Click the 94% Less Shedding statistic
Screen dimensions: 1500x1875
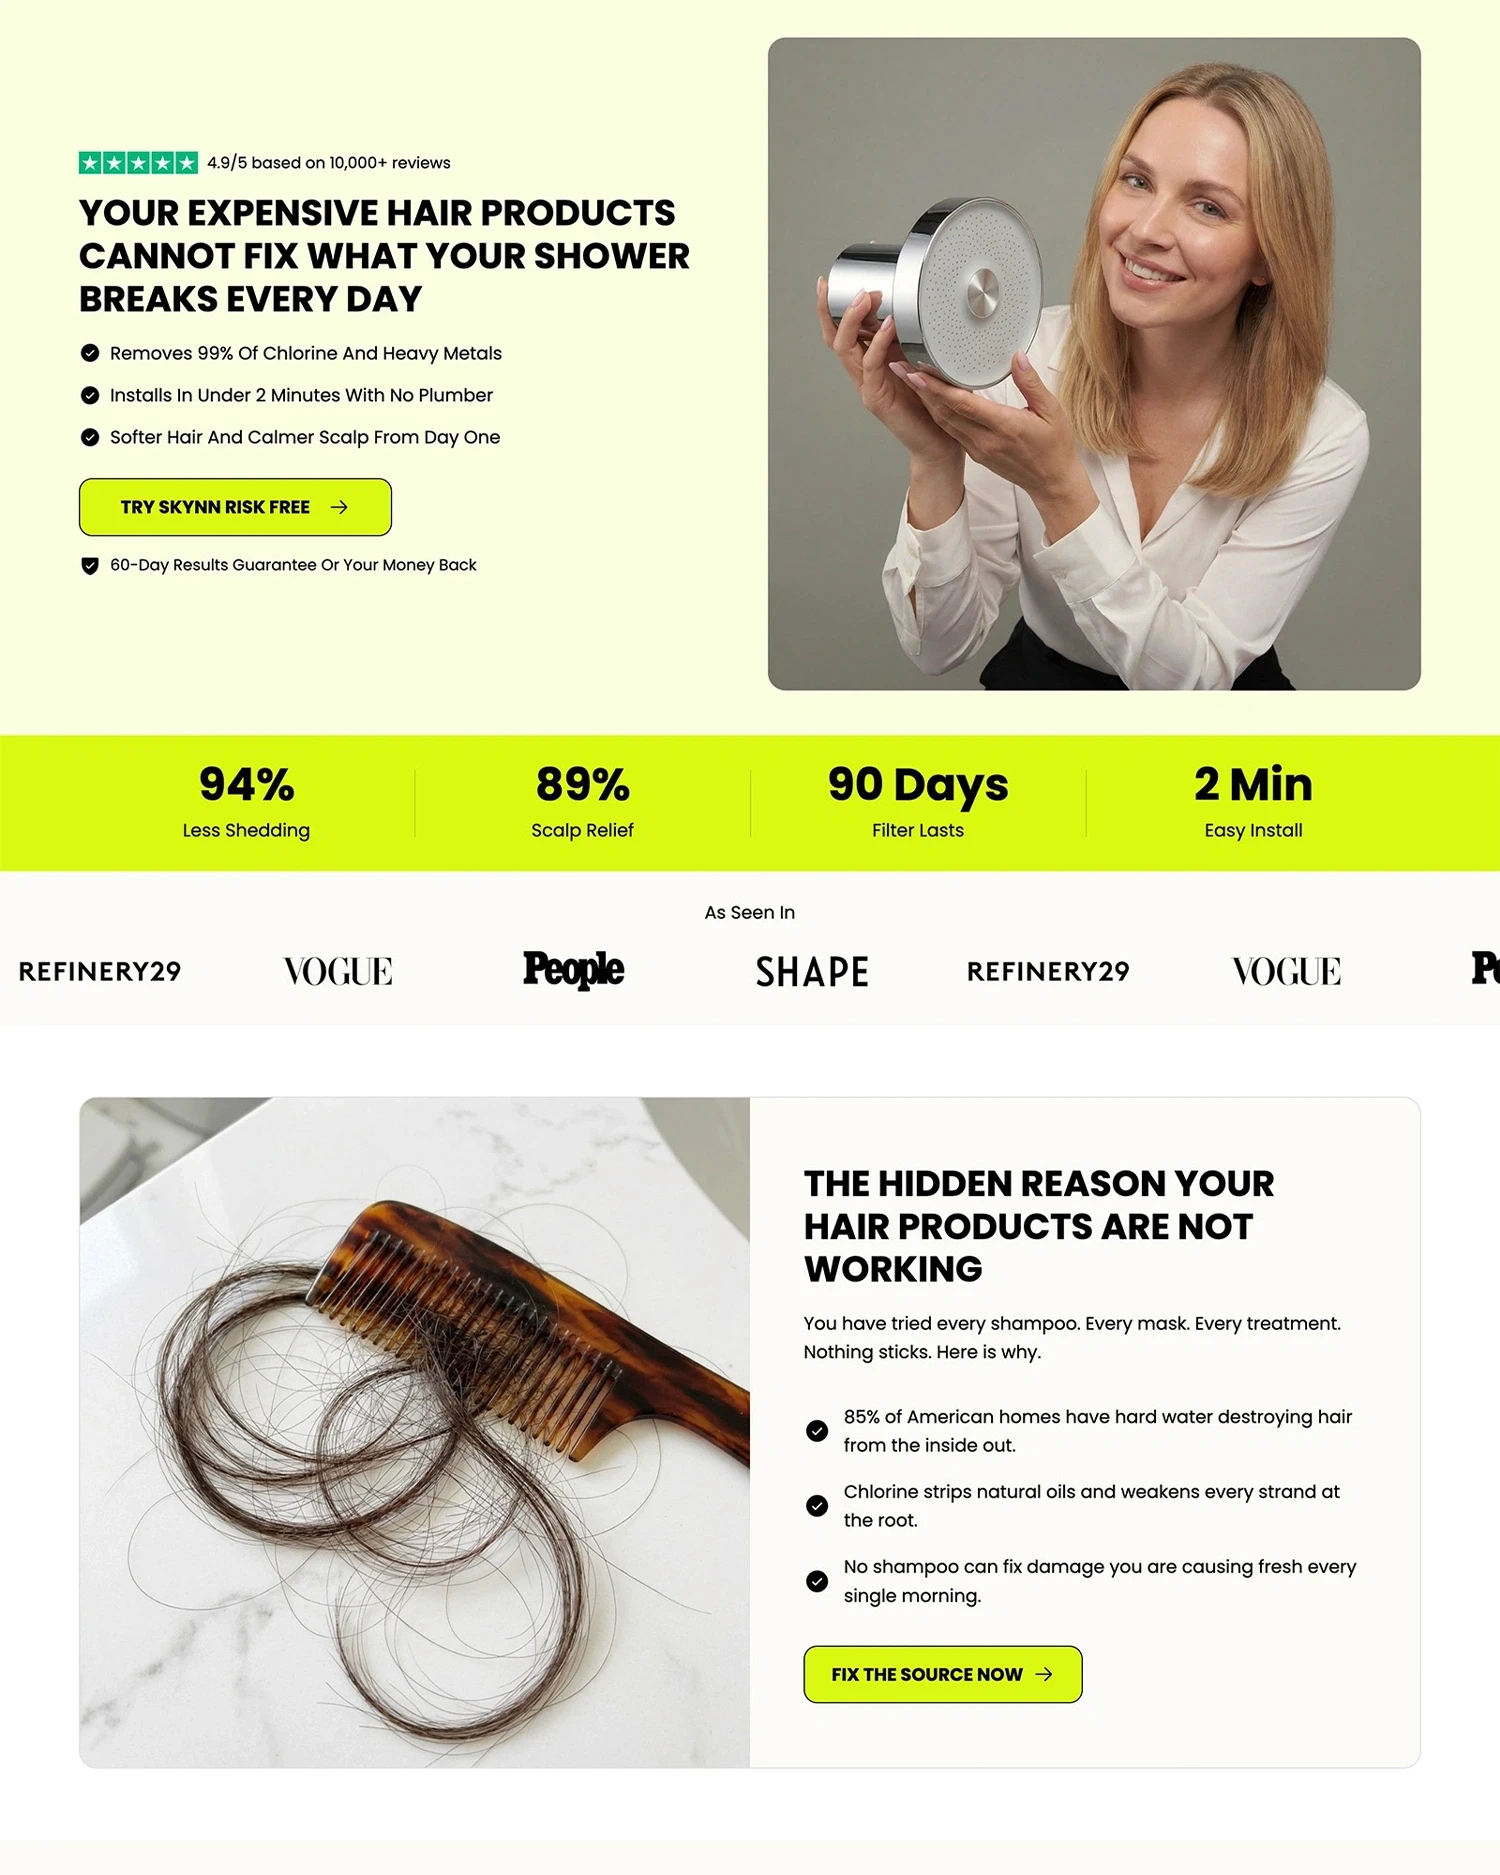(x=247, y=802)
